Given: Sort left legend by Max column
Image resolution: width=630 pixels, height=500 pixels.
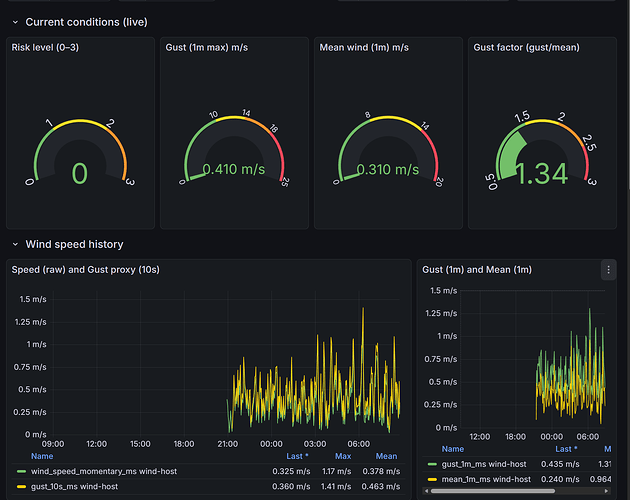Looking at the screenshot, I should 343,456.
